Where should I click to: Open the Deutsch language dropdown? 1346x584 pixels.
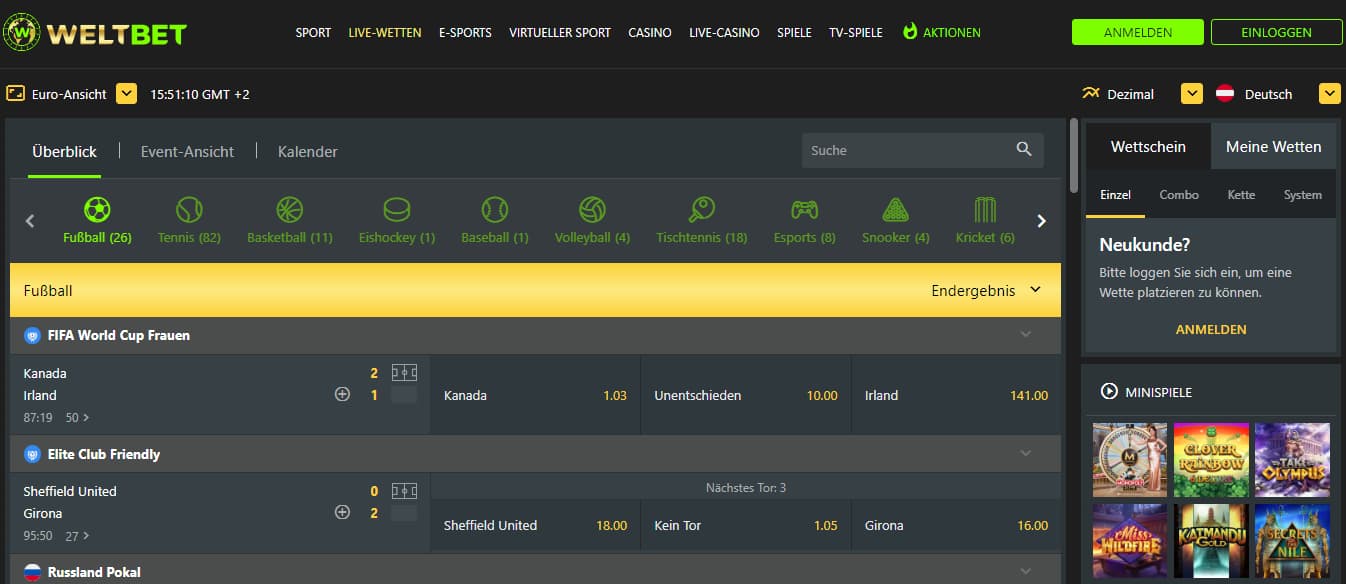(x=1329, y=94)
